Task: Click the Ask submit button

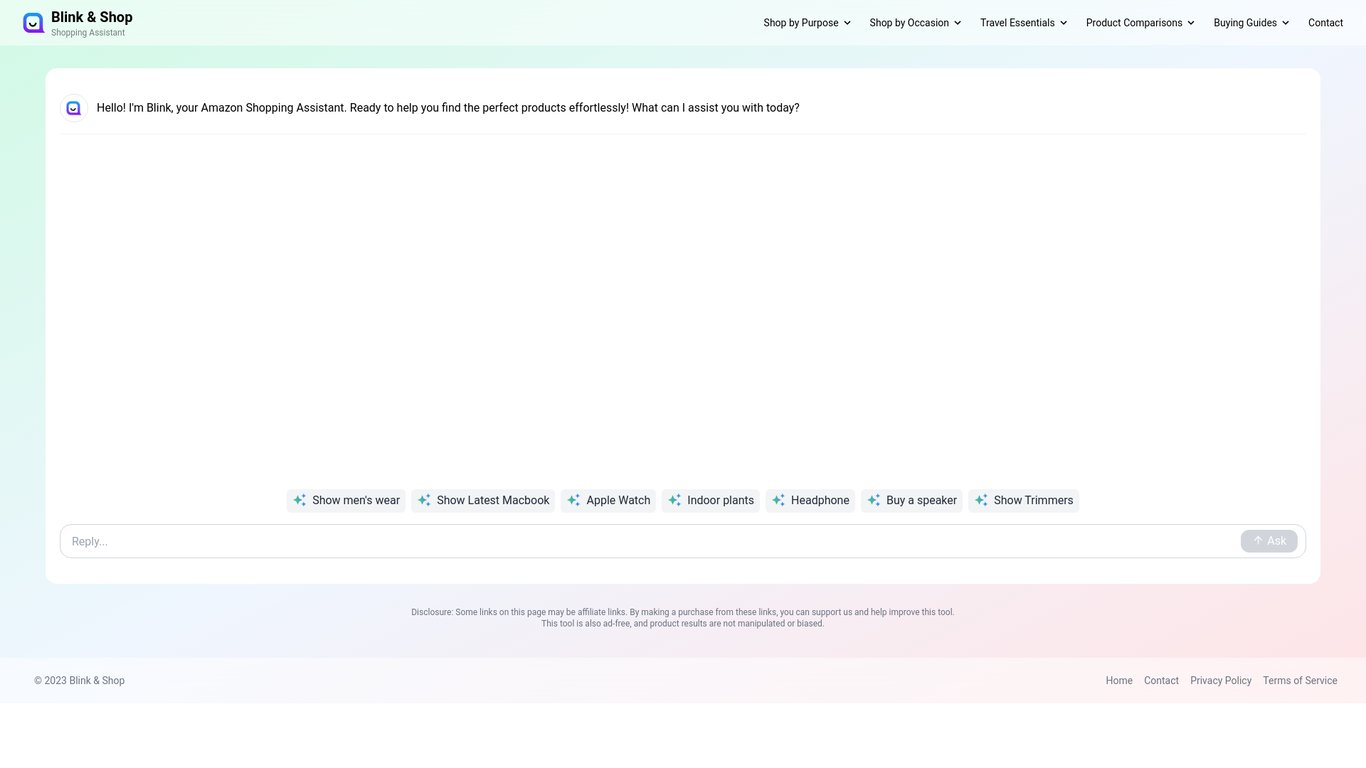Action: [x=1269, y=541]
